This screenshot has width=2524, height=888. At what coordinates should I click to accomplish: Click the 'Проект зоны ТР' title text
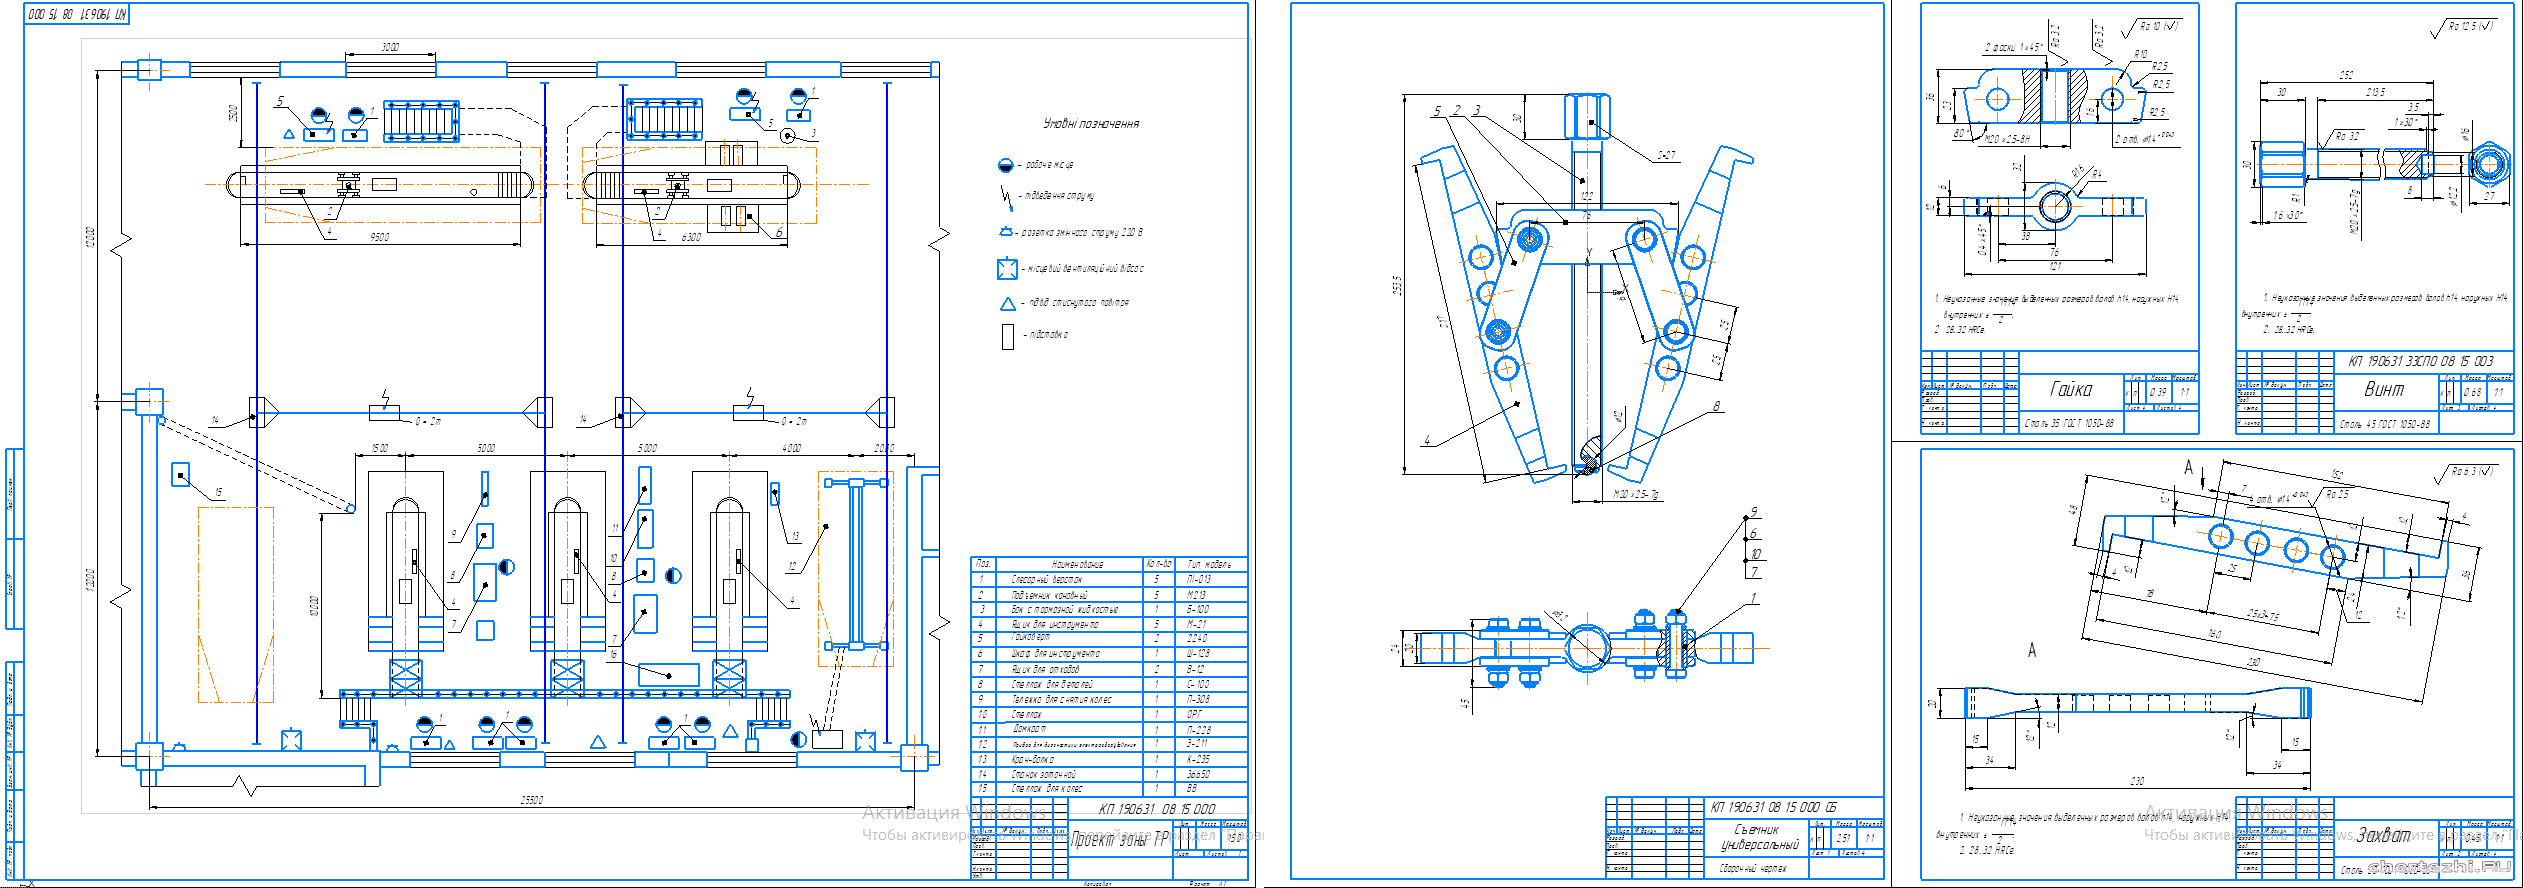[1119, 840]
